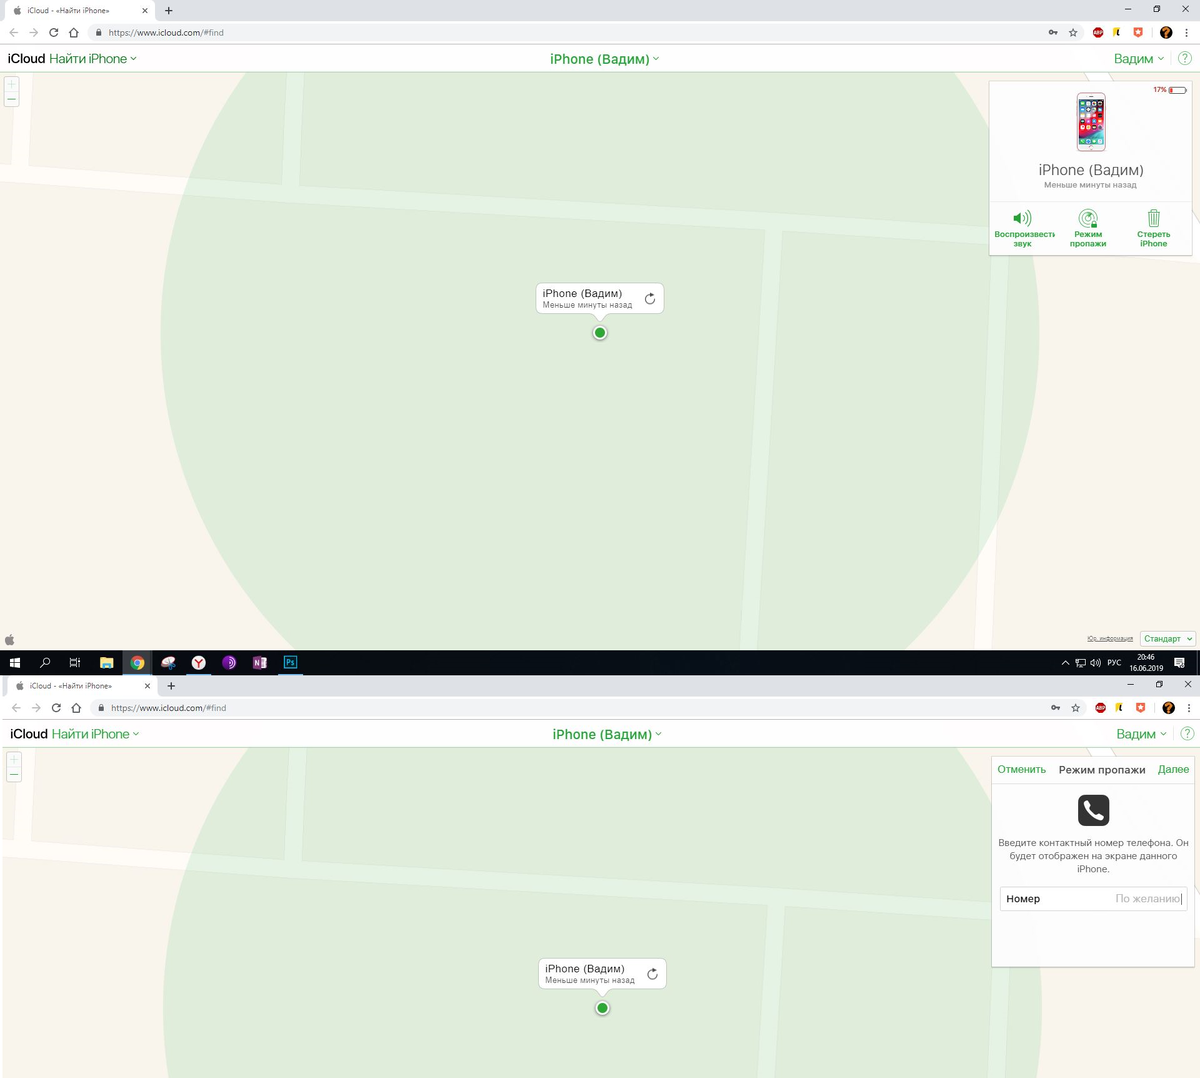The height and width of the screenshot is (1078, 1200).
Task: Open Юр. информация link on map
Action: click(x=1110, y=638)
